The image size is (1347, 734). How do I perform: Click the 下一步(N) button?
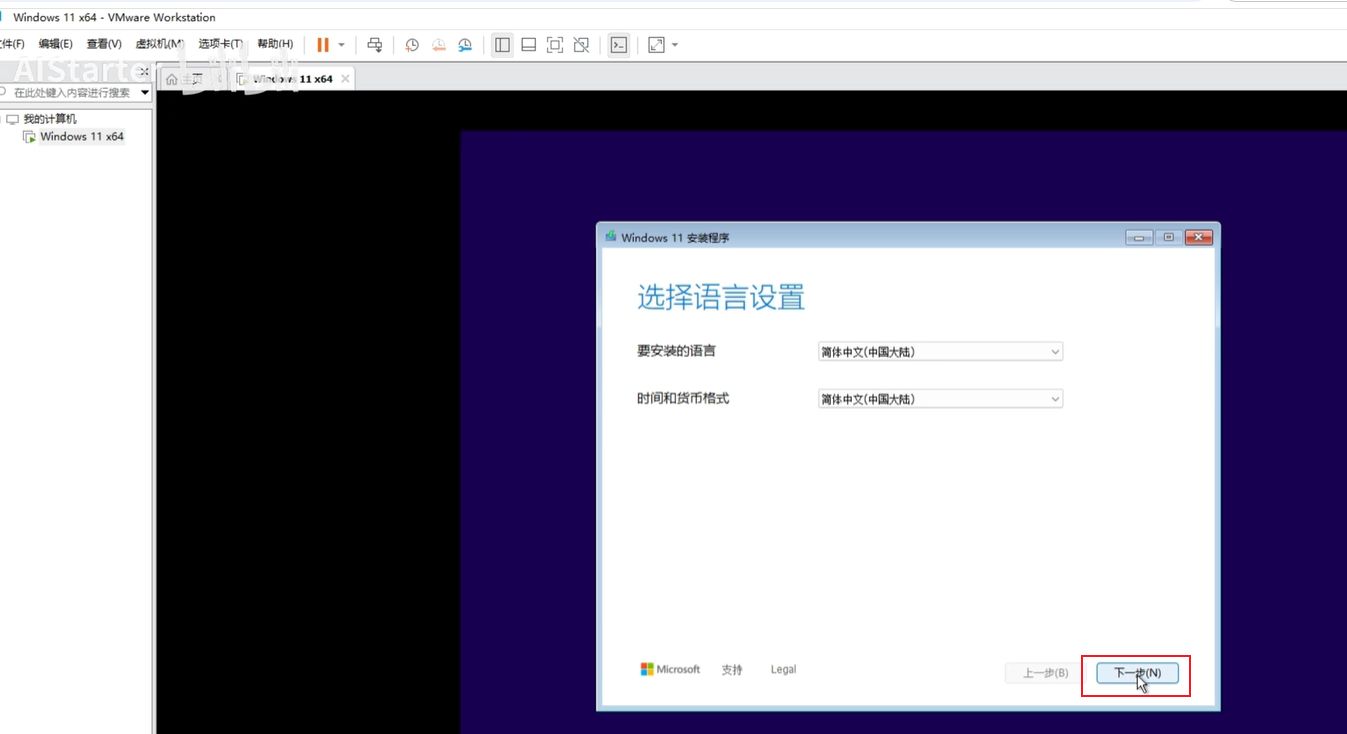click(x=1137, y=673)
